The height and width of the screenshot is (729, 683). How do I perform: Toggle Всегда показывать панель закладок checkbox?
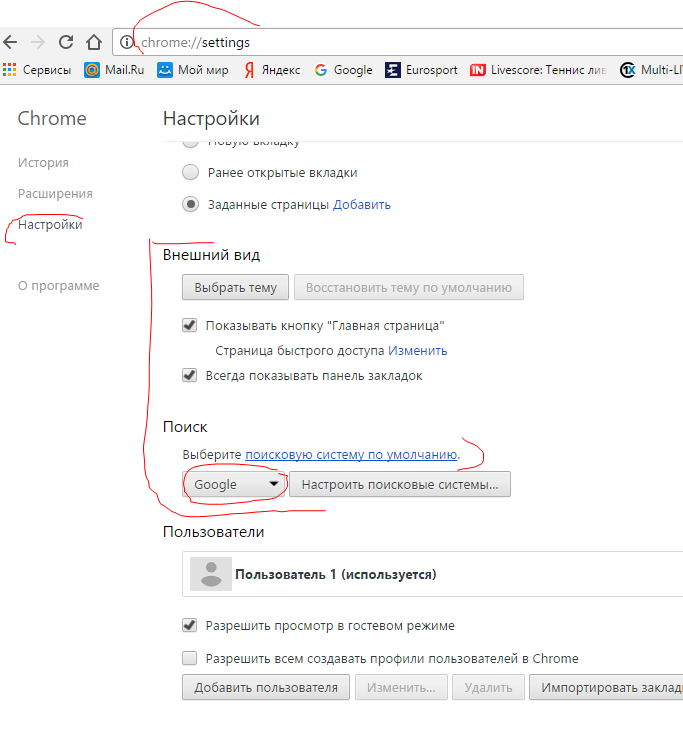[189, 375]
